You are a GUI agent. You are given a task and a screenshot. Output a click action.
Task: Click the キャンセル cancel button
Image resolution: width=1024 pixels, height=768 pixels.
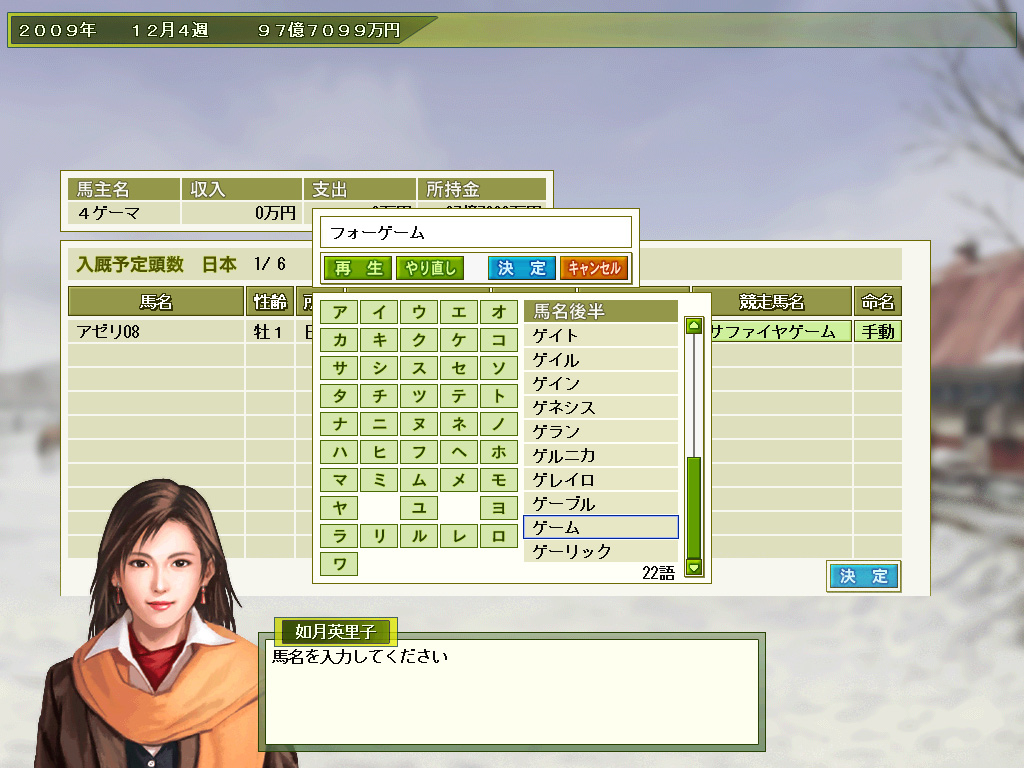(x=594, y=268)
